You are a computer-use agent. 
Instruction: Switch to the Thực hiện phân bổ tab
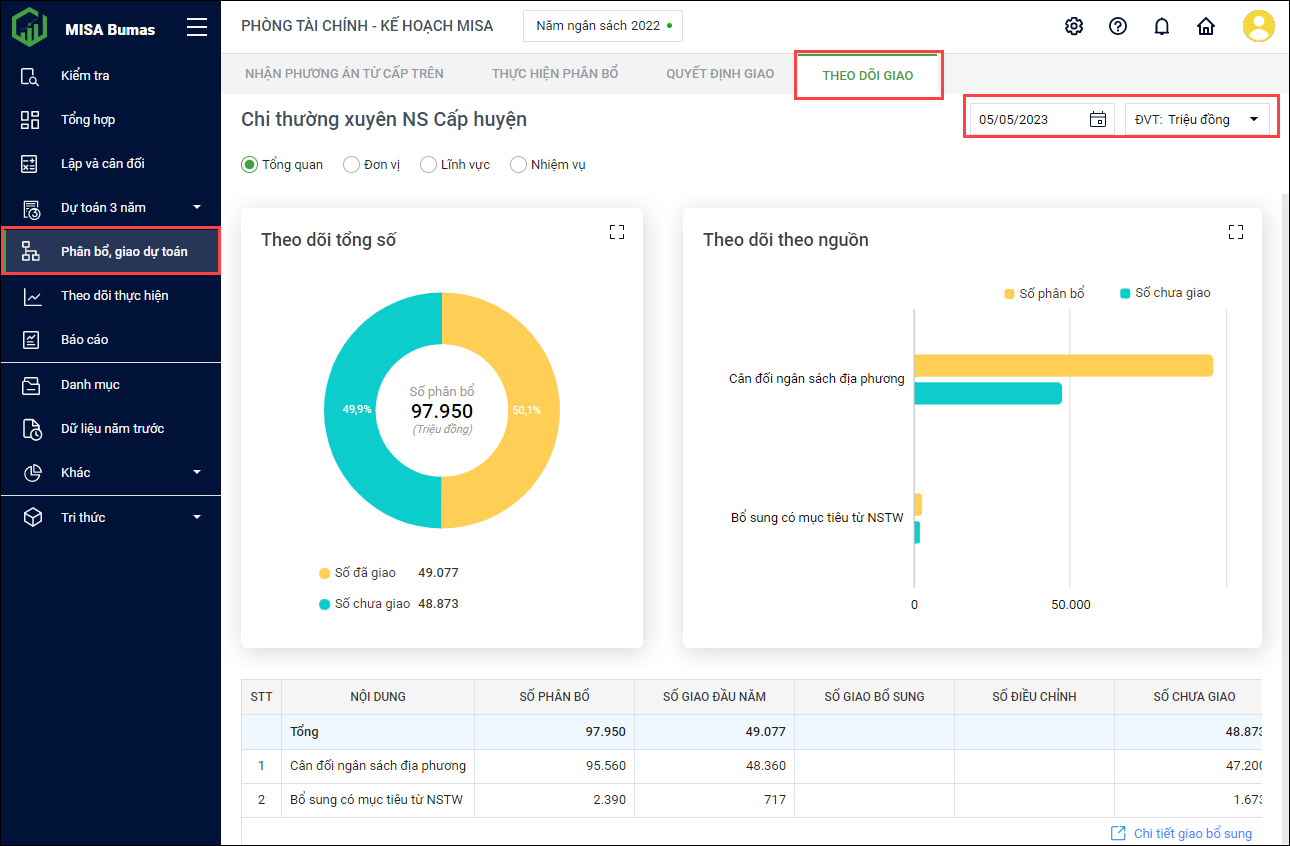(x=555, y=74)
